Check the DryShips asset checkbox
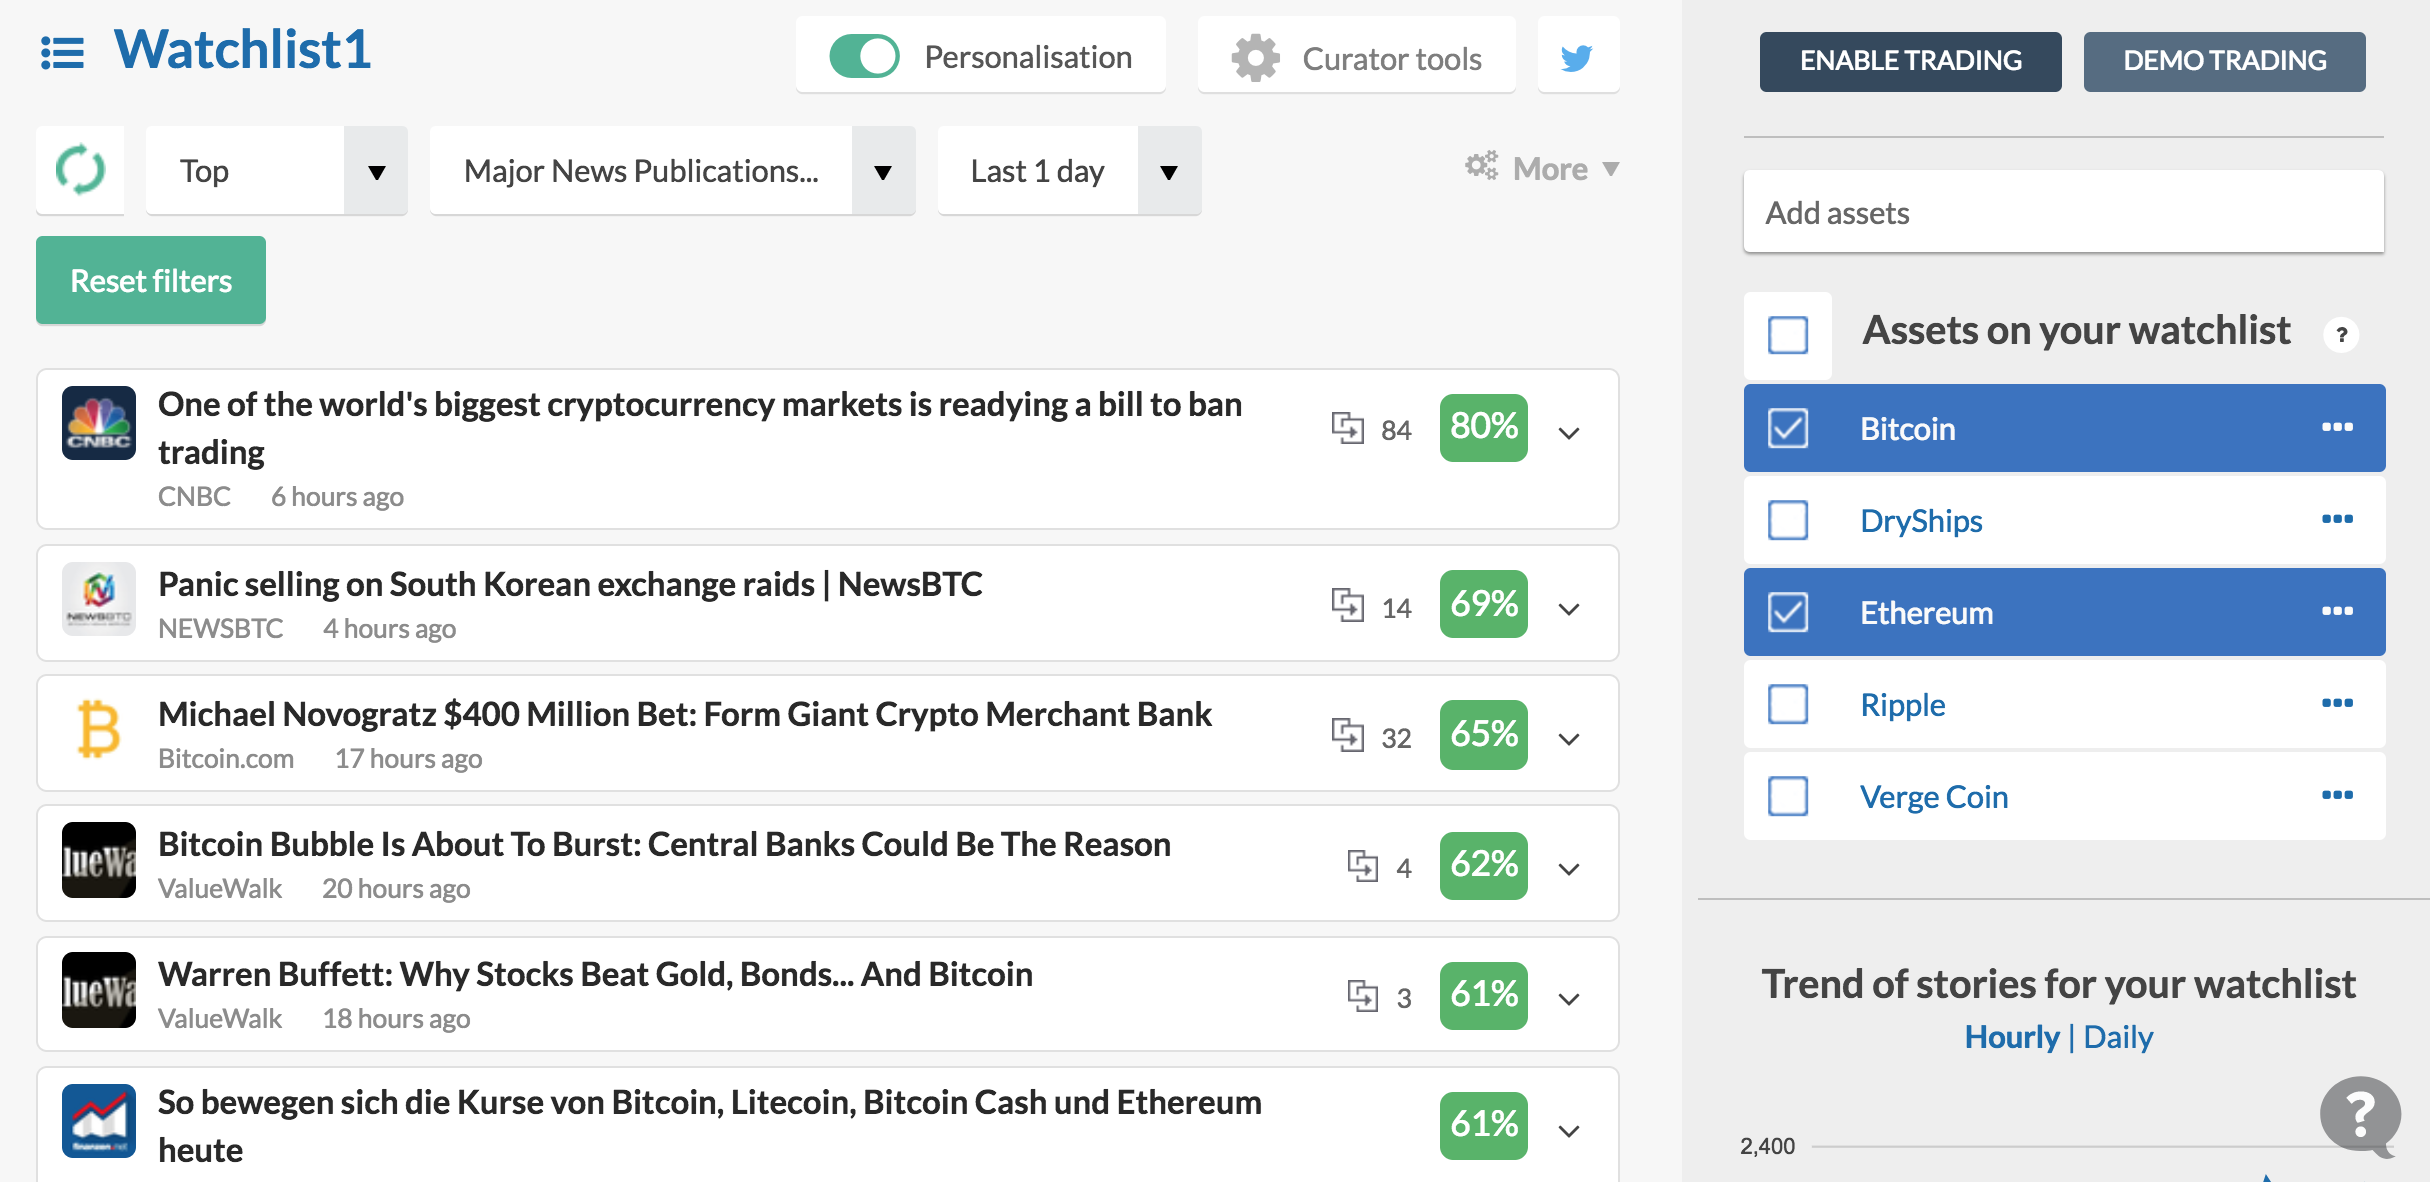 (x=1787, y=520)
